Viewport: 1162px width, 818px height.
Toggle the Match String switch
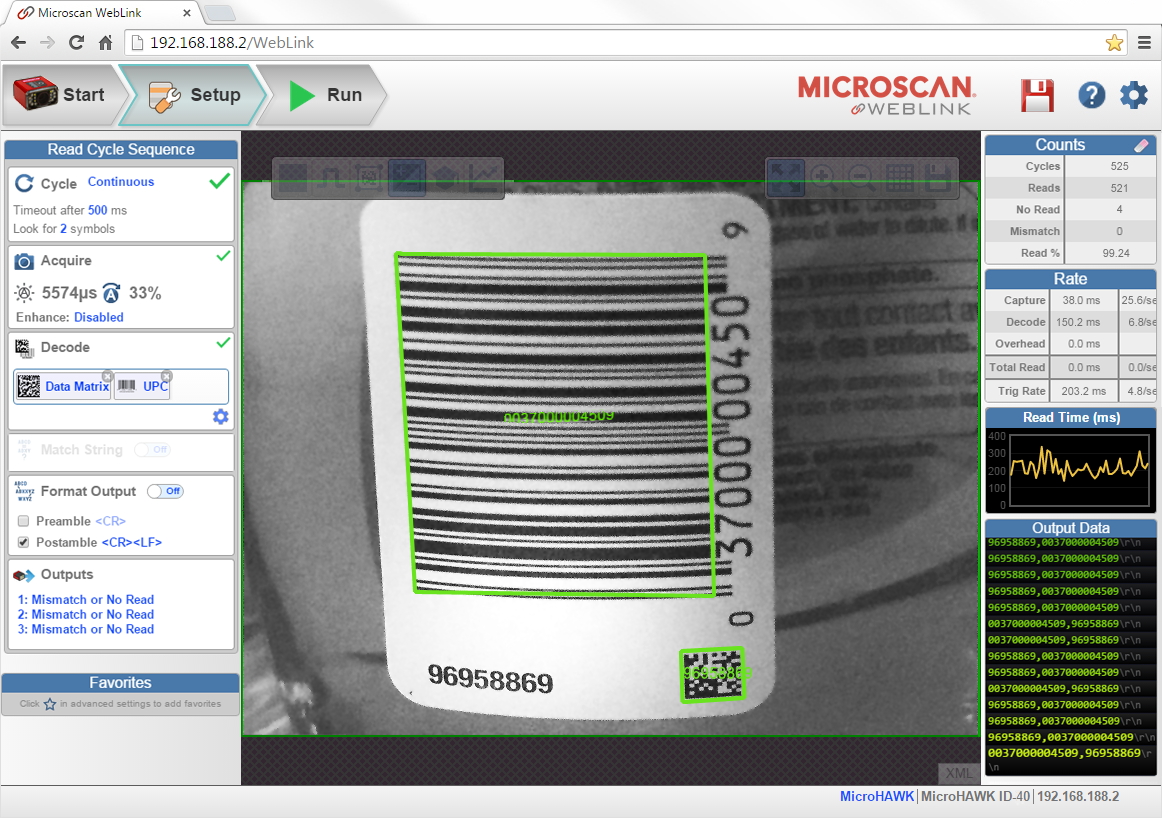point(153,450)
